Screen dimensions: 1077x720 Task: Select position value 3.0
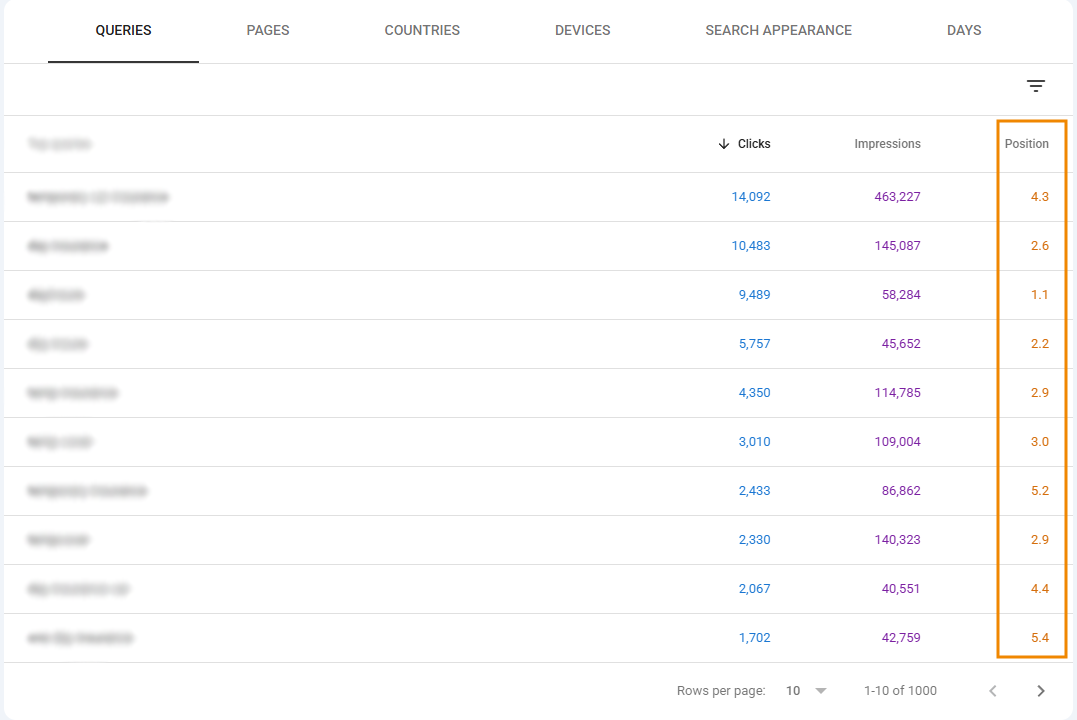click(x=1039, y=442)
